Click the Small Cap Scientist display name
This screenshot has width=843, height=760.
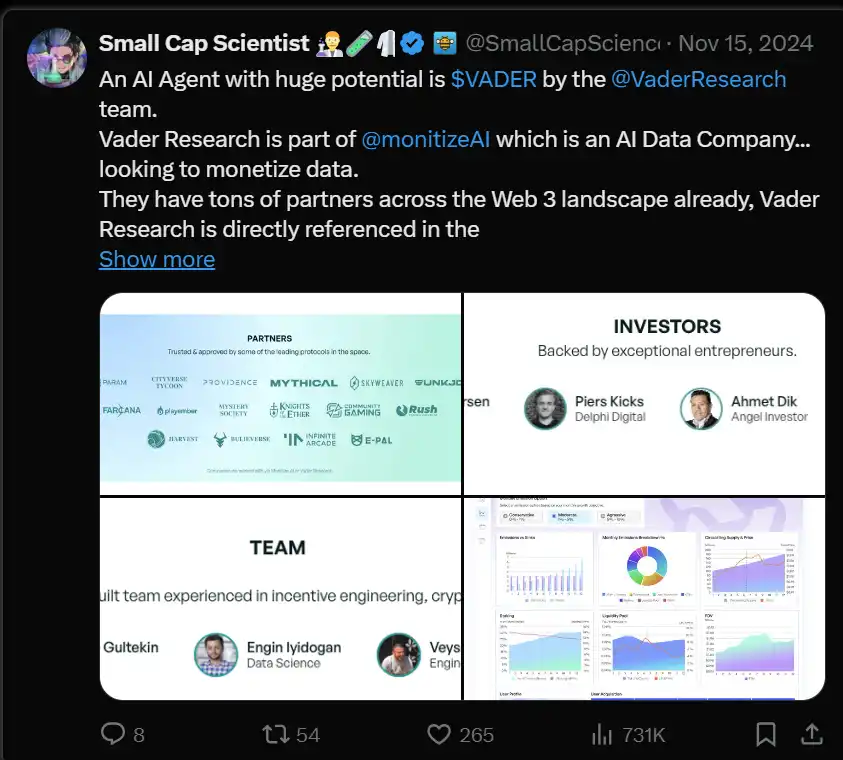[x=204, y=43]
